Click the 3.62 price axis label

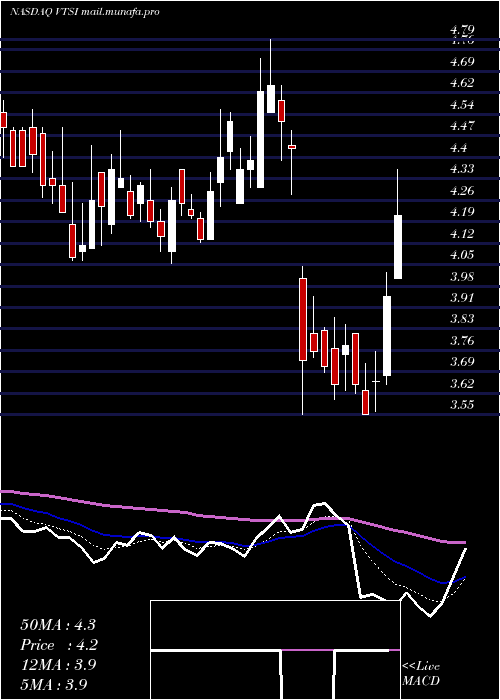pos(462,383)
